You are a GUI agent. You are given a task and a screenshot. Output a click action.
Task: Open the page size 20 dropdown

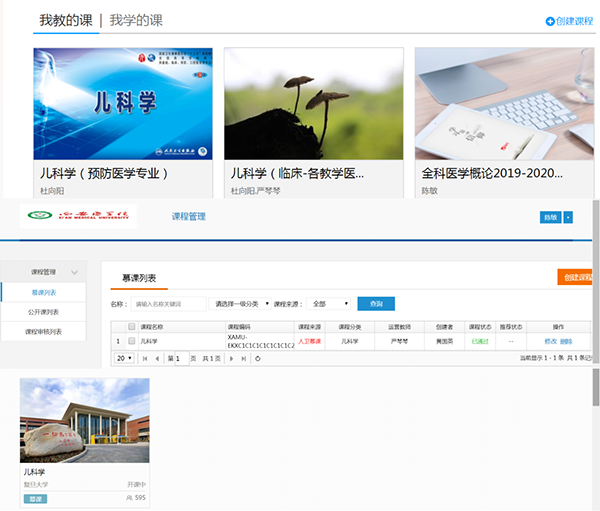125,358
